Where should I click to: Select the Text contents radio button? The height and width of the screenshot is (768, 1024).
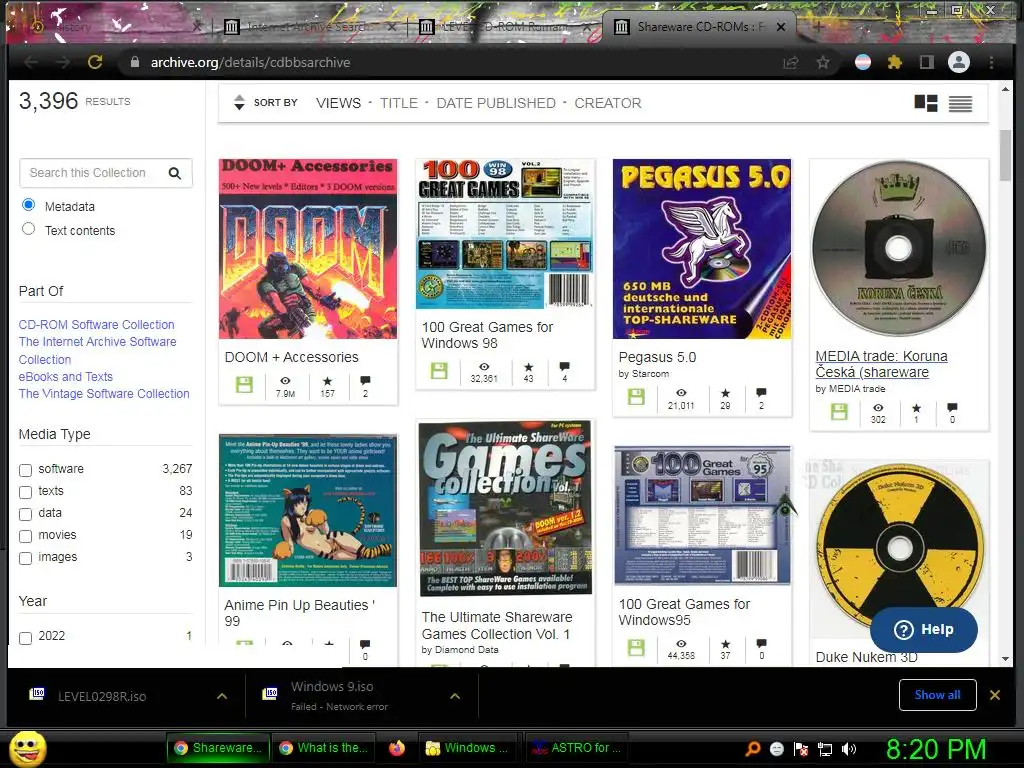click(x=28, y=229)
